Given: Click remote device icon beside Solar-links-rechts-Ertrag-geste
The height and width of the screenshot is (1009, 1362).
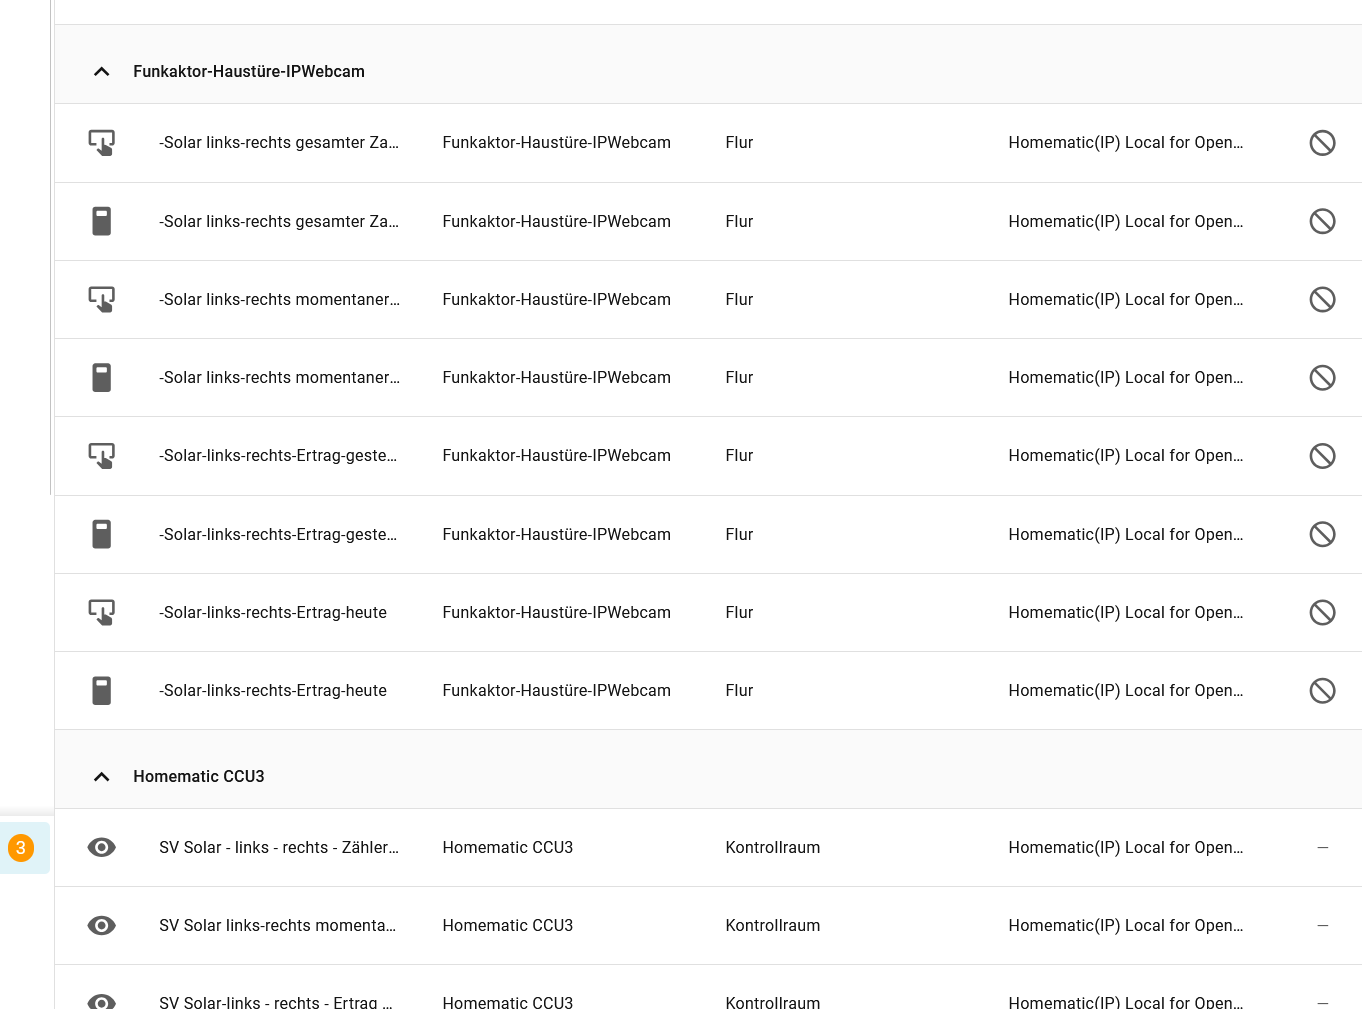Looking at the screenshot, I should click(x=101, y=534).
